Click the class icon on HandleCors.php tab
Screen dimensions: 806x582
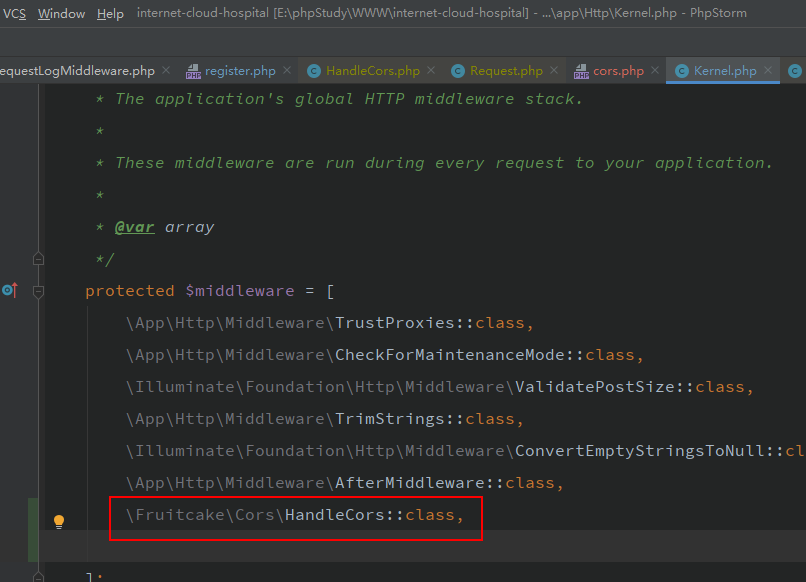click(314, 71)
